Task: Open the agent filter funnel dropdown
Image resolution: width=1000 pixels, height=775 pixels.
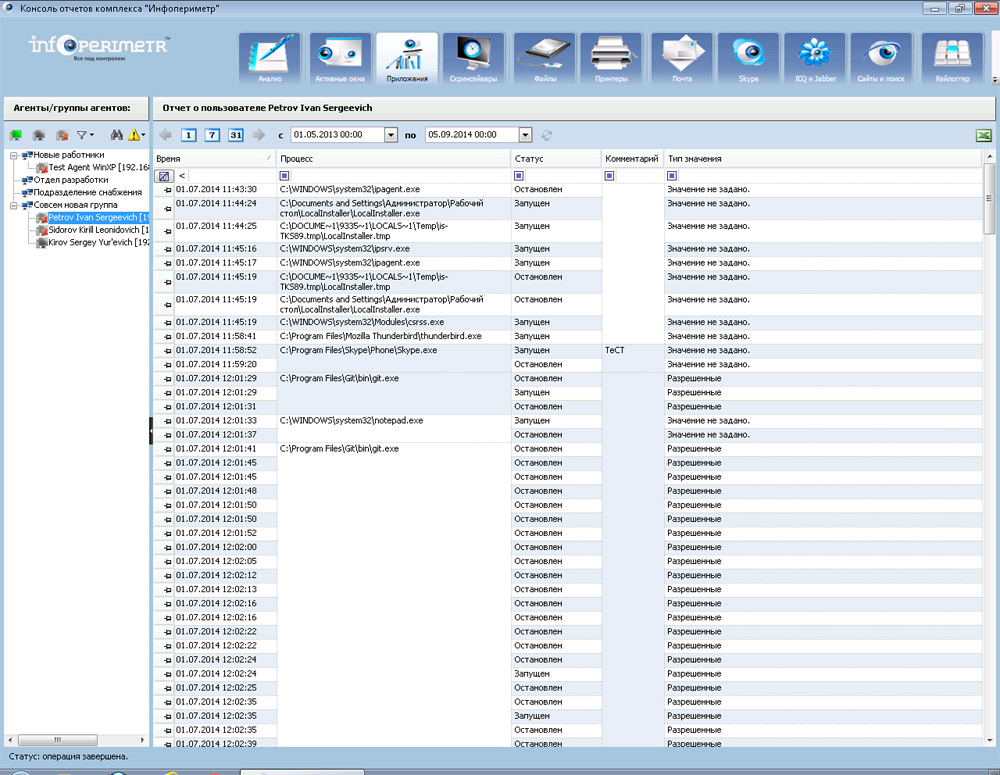Action: 86,134
